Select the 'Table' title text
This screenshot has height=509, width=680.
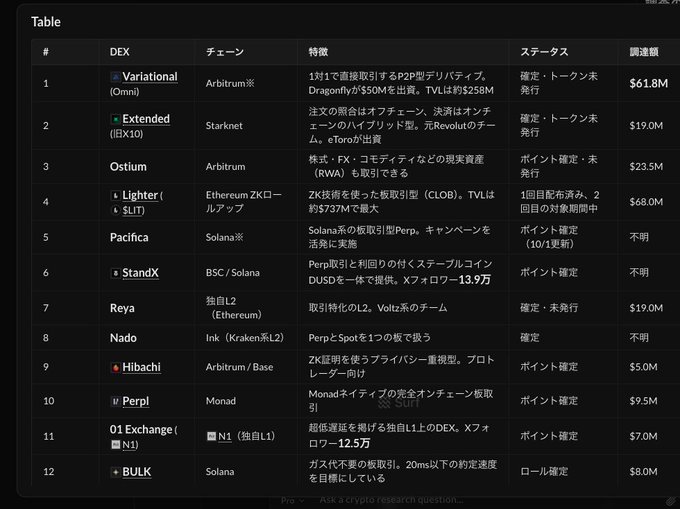pyautogui.click(x=46, y=22)
